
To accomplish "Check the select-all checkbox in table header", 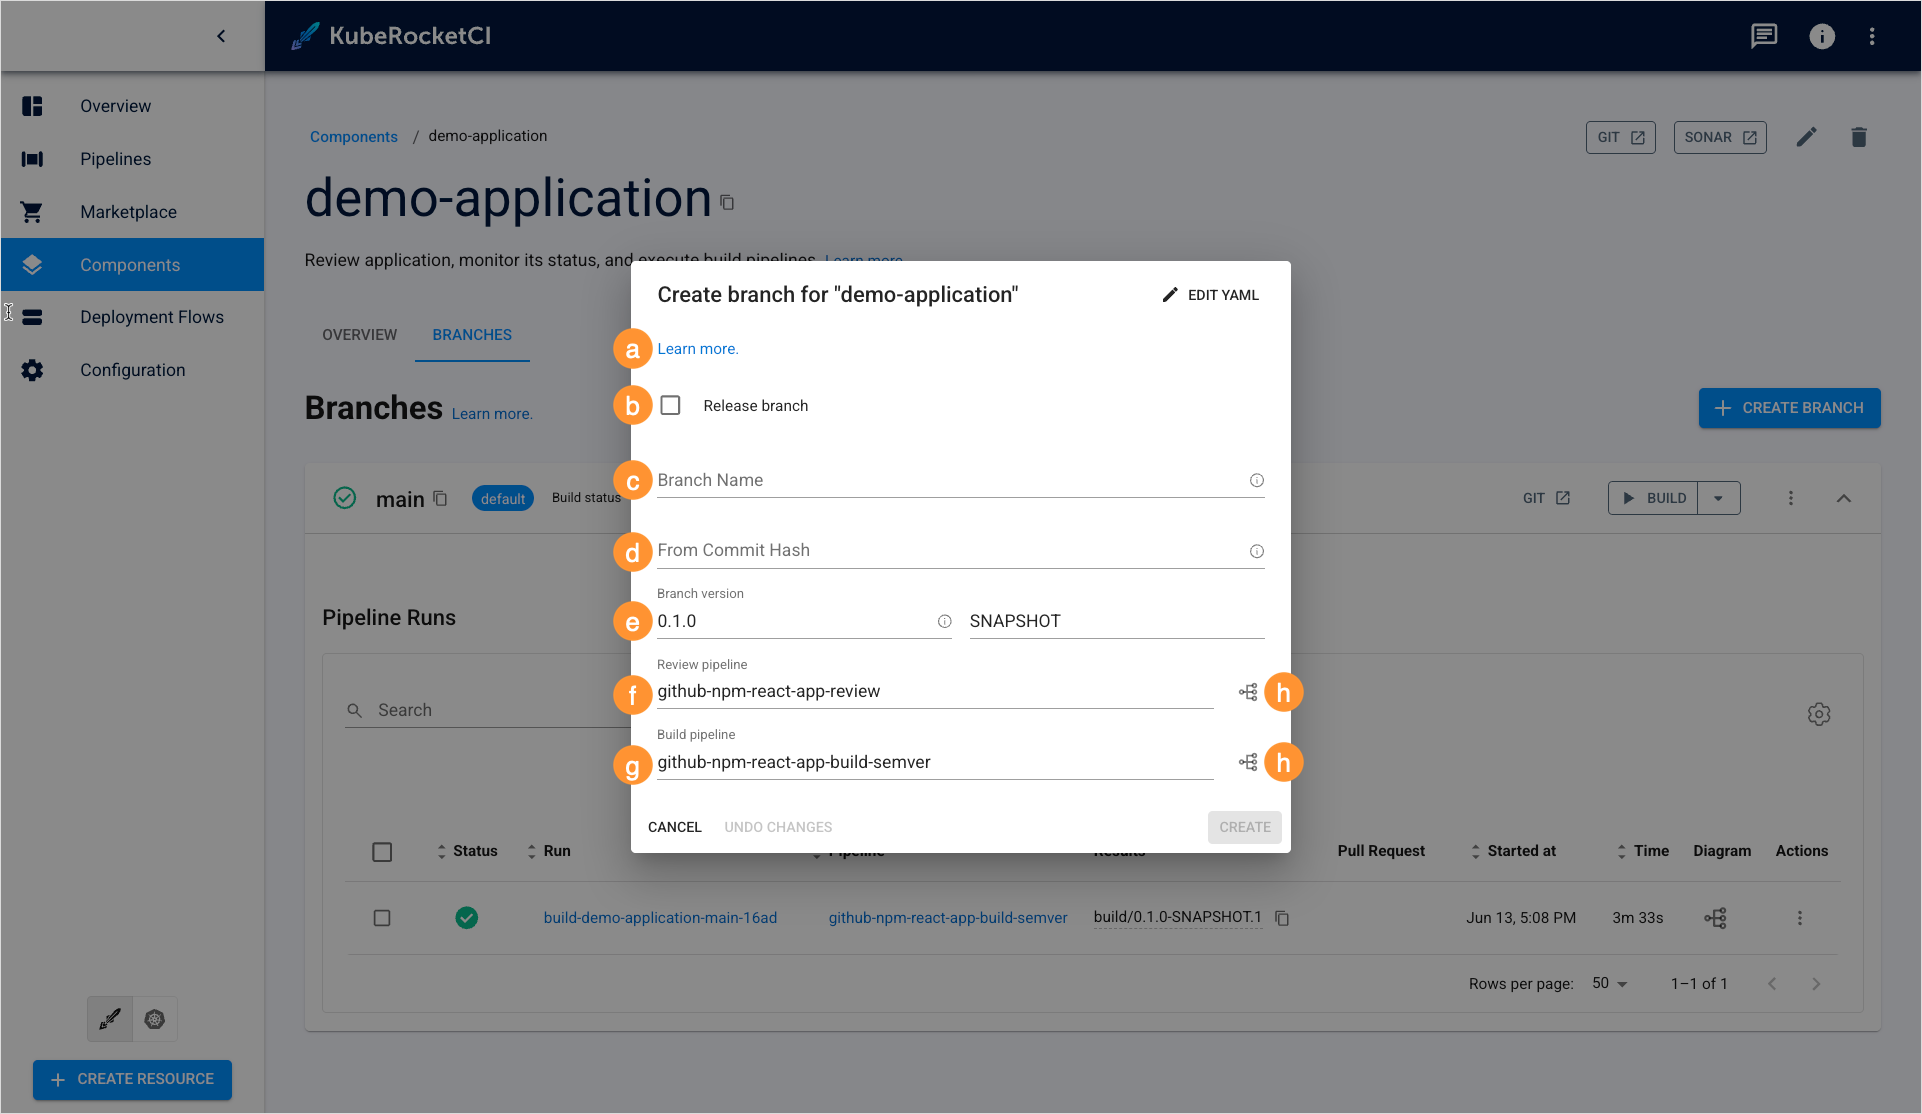I will (x=382, y=852).
